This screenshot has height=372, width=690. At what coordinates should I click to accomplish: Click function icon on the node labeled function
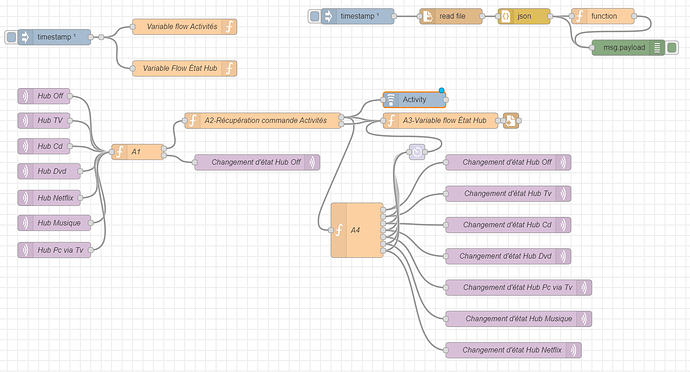(579, 16)
